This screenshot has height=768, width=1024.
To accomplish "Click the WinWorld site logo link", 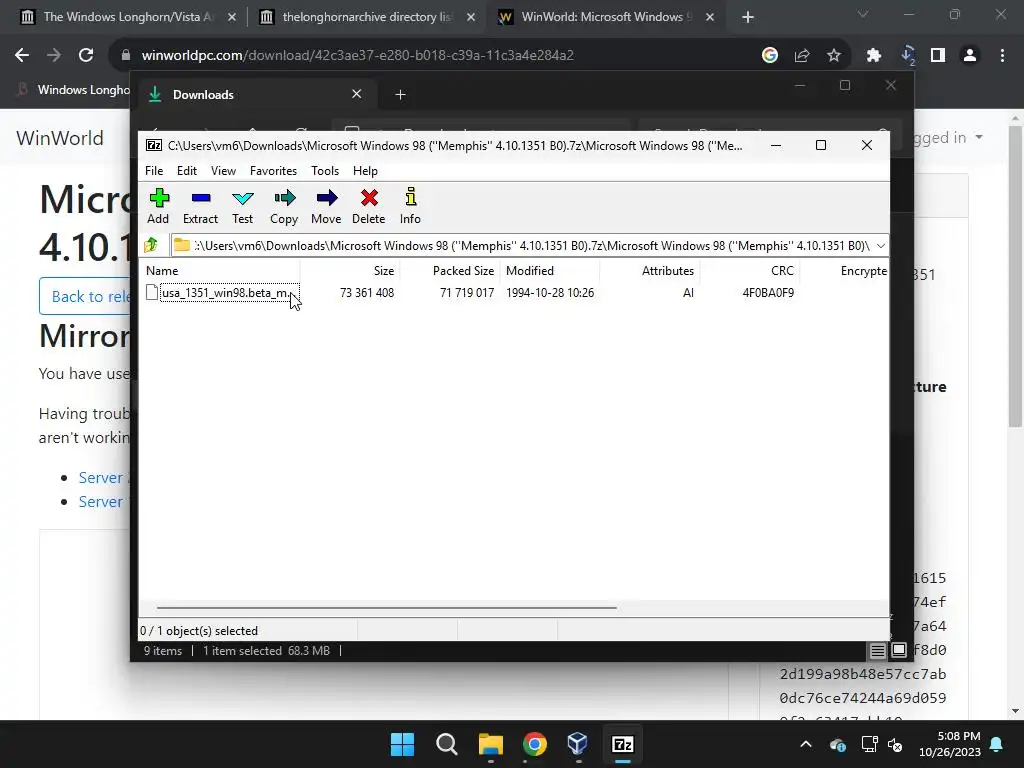I will [60, 138].
